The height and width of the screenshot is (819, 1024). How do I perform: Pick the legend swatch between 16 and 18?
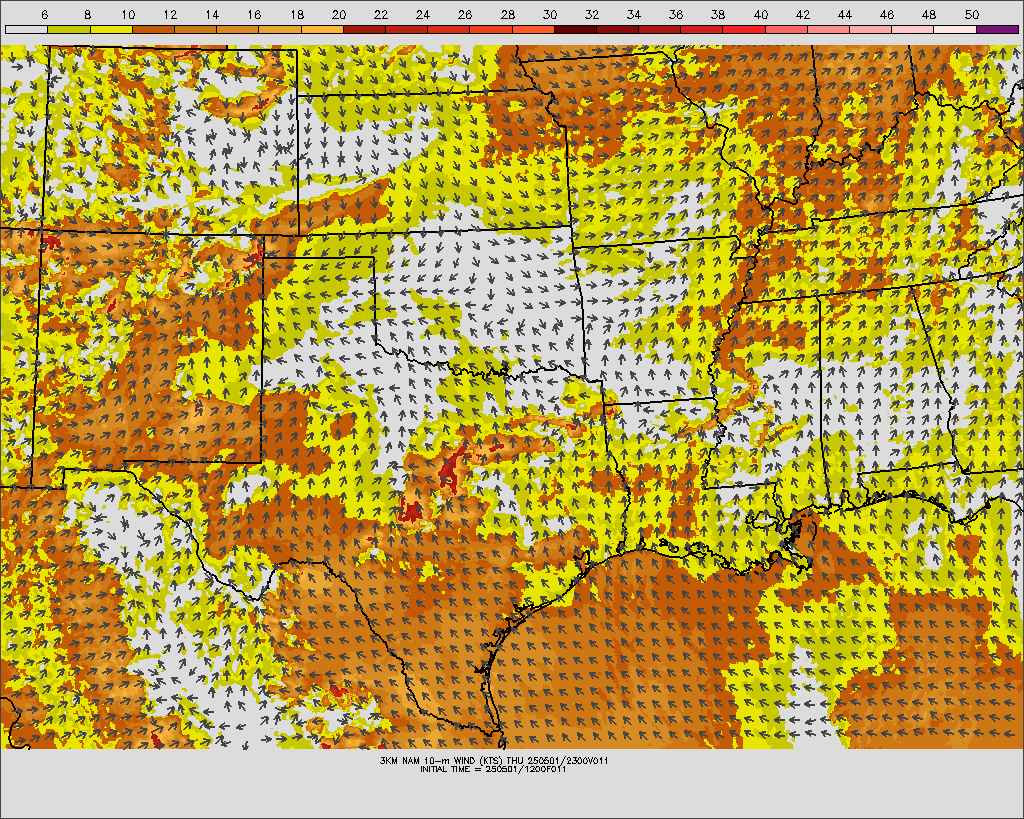coord(280,29)
